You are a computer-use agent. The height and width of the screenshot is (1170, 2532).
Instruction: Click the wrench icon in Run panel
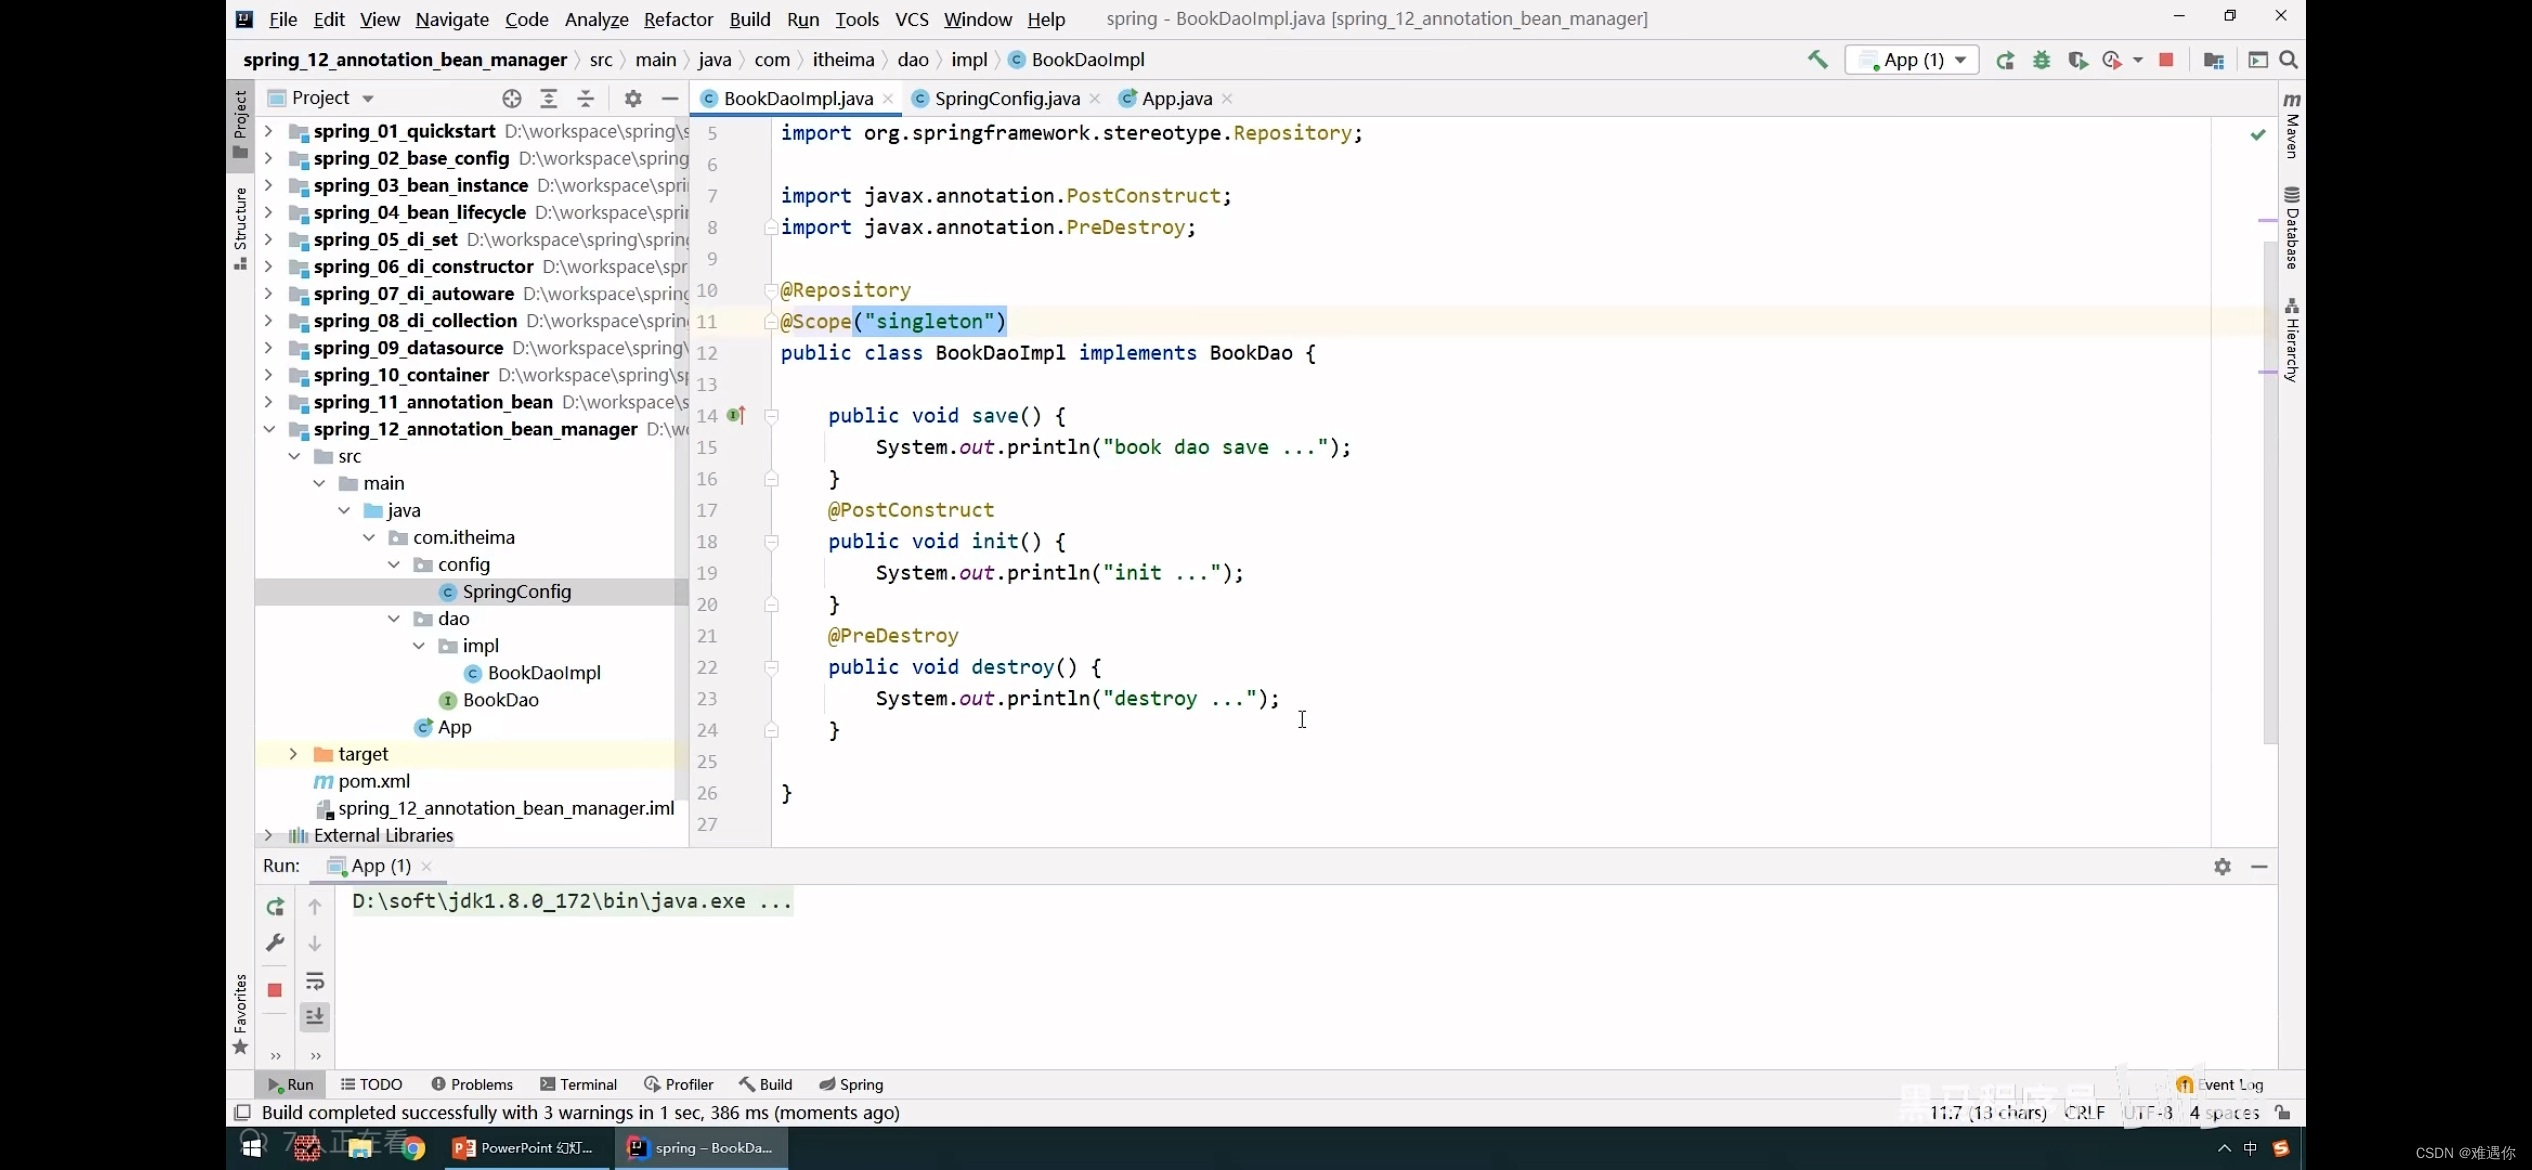click(275, 943)
